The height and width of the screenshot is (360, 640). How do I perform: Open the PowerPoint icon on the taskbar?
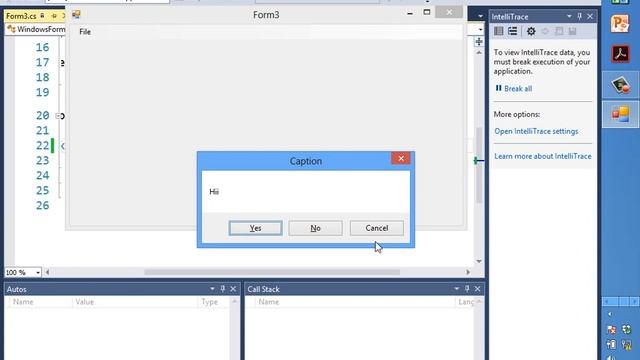coord(620,23)
